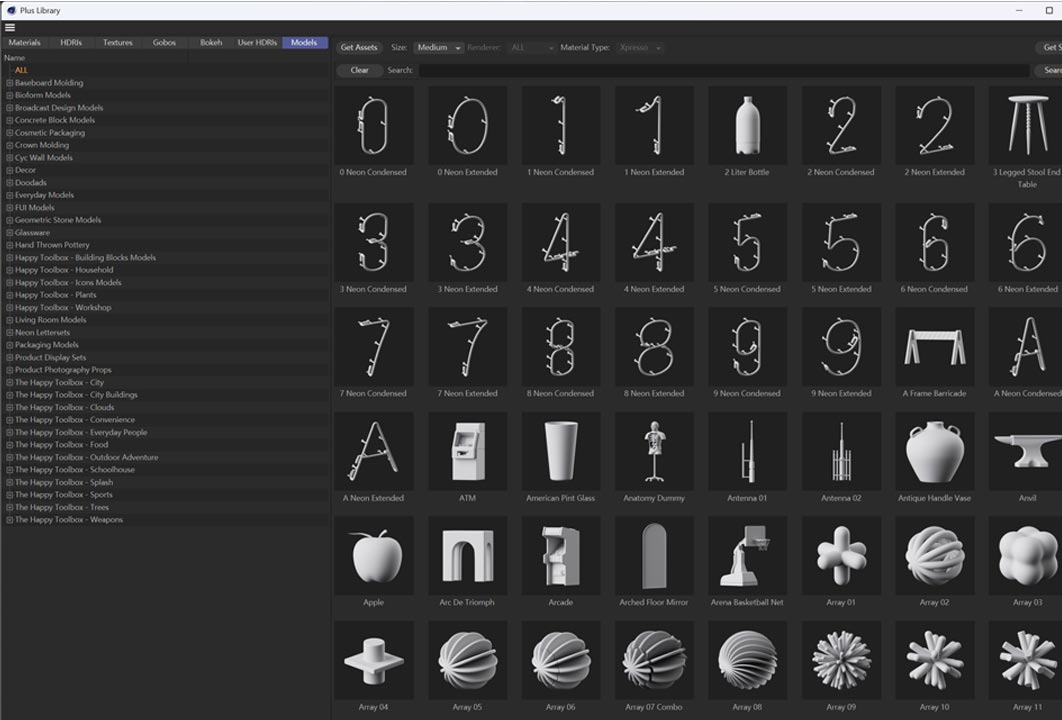Choose the American Pint Glass asset
This screenshot has height=720, width=1062.
click(560, 451)
